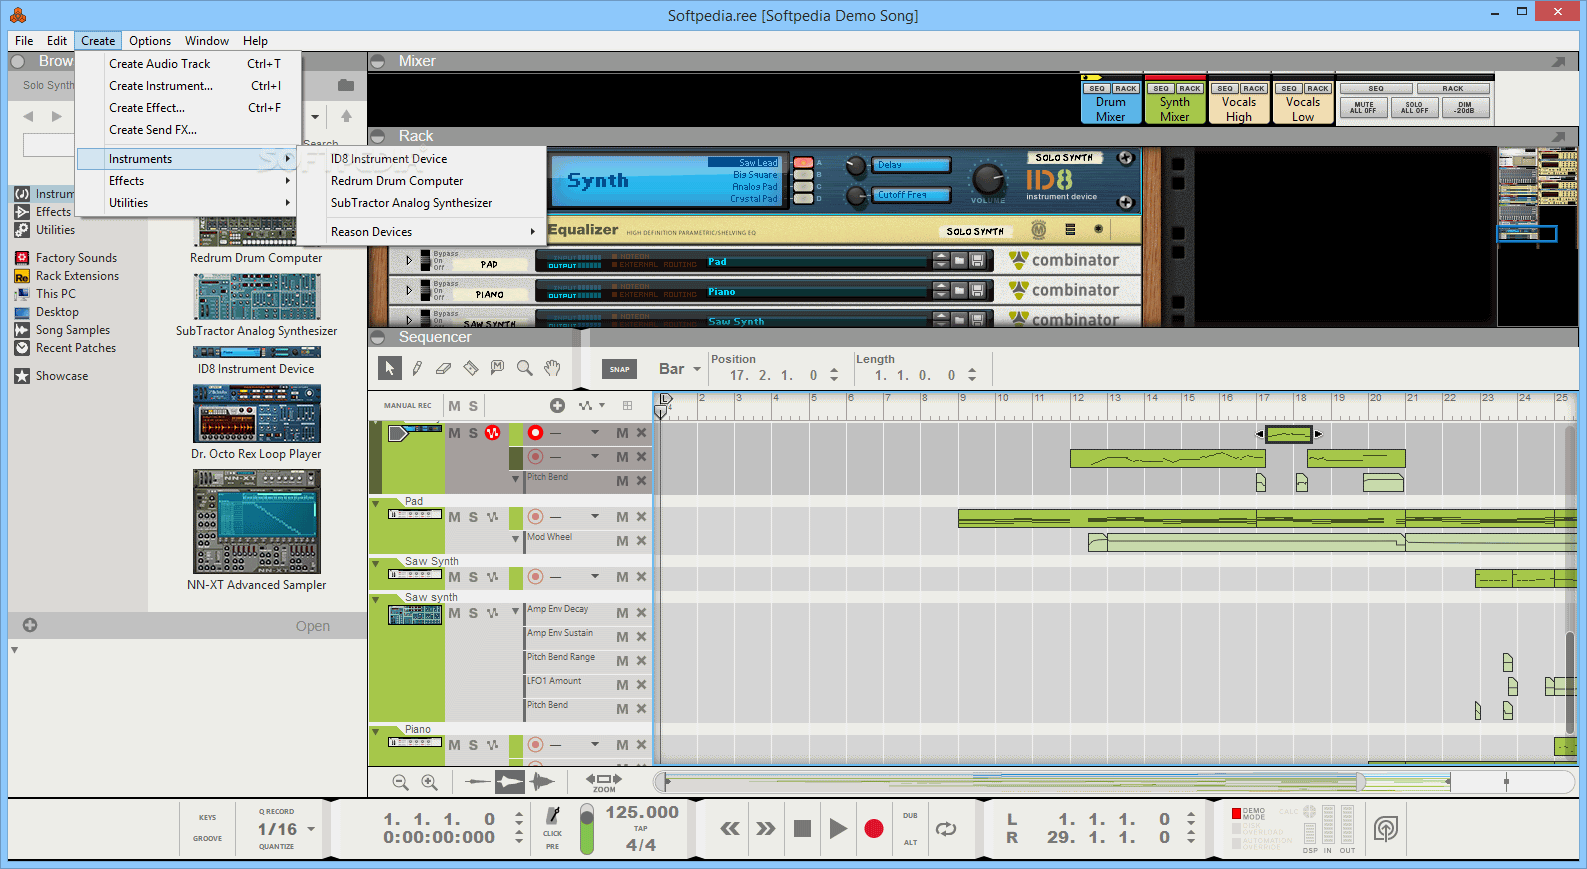Click the plus icon beside Open in browser
1587x869 pixels.
click(x=30, y=625)
